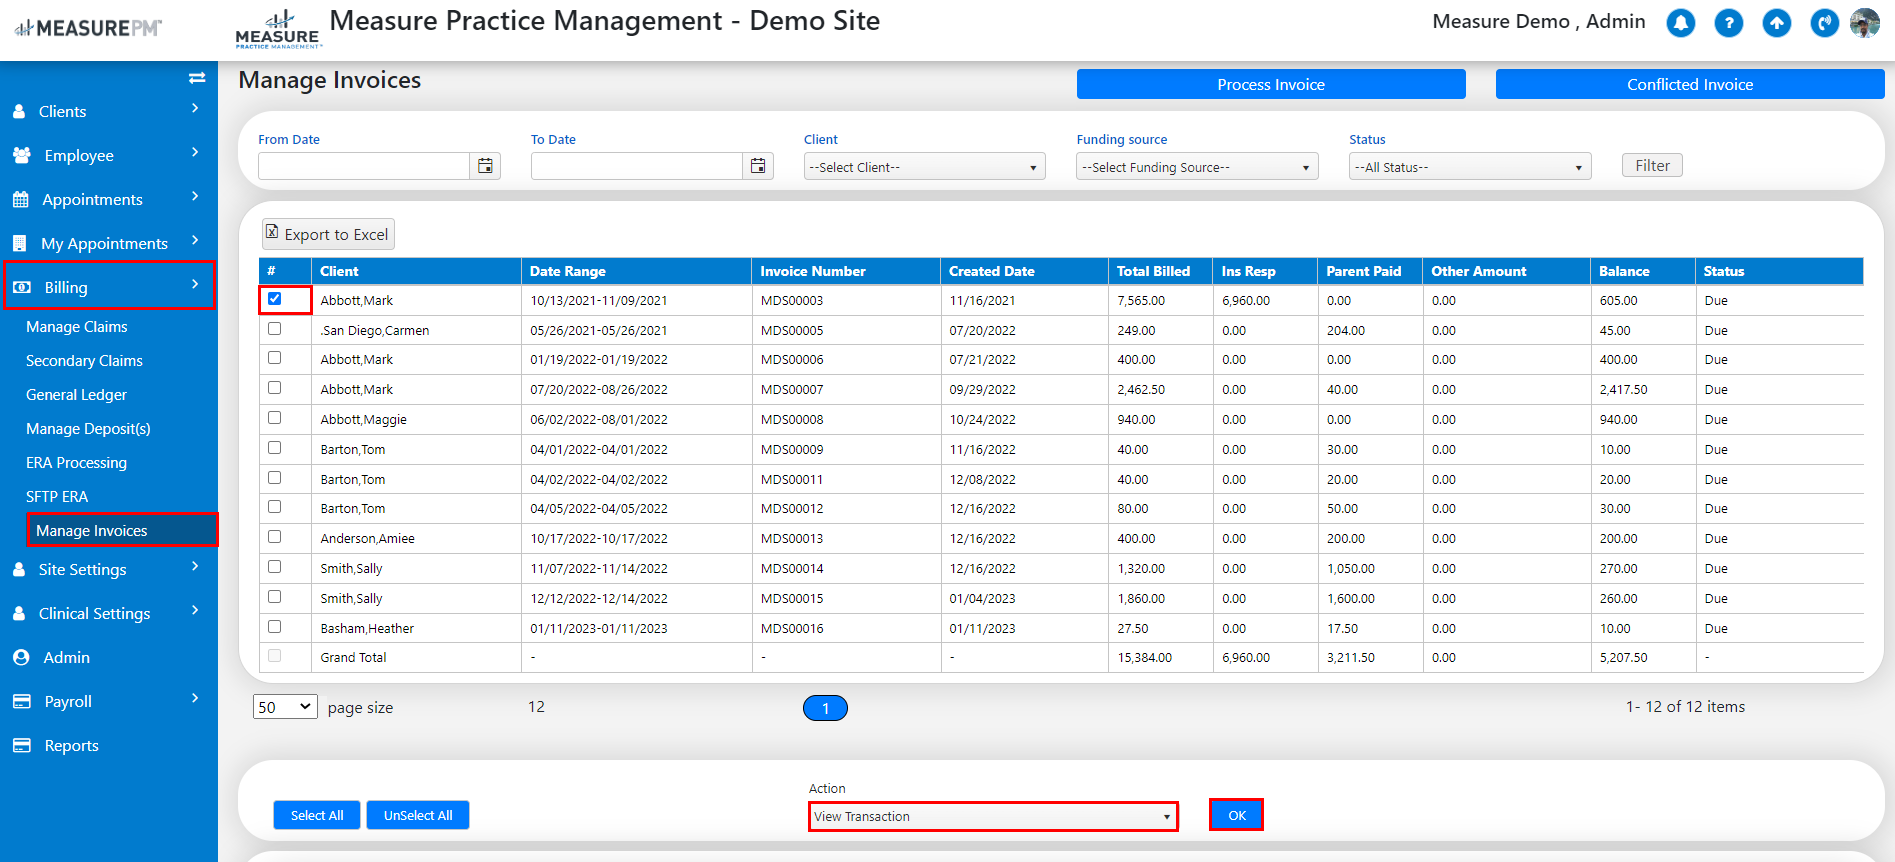Collapse the Billing menu chevron

coord(195,284)
